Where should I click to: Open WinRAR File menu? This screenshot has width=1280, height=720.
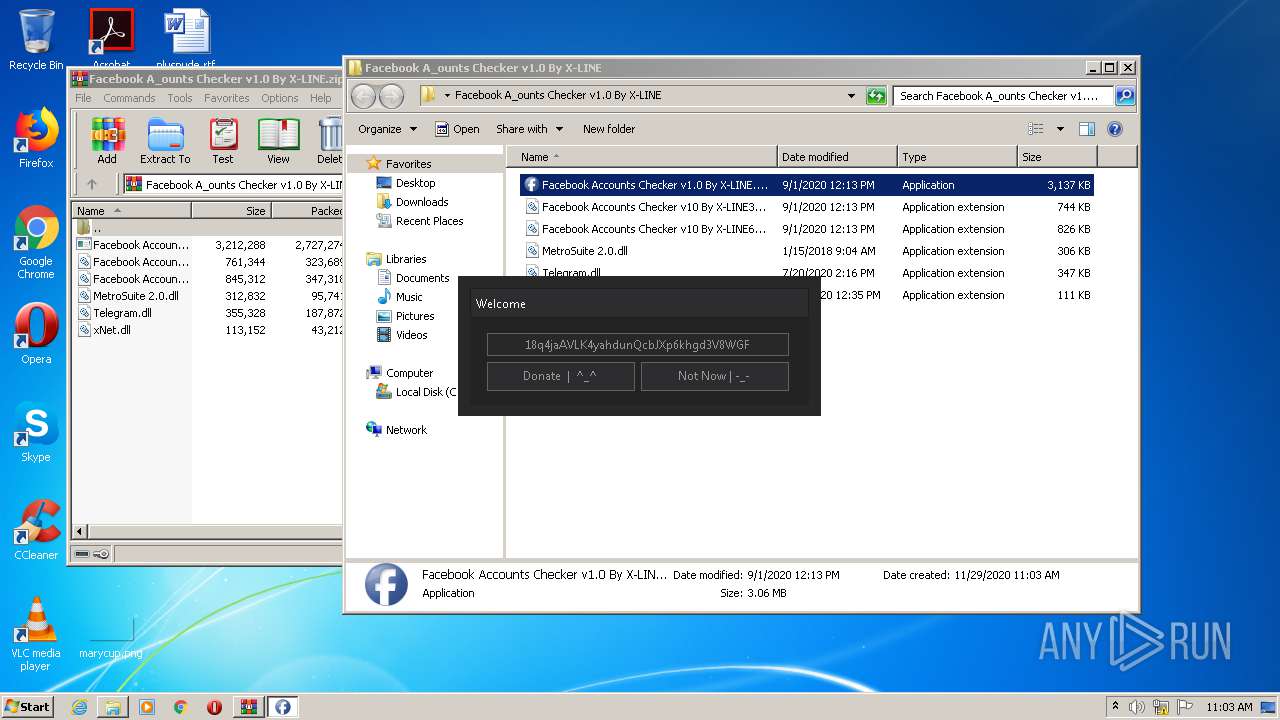(x=83, y=98)
